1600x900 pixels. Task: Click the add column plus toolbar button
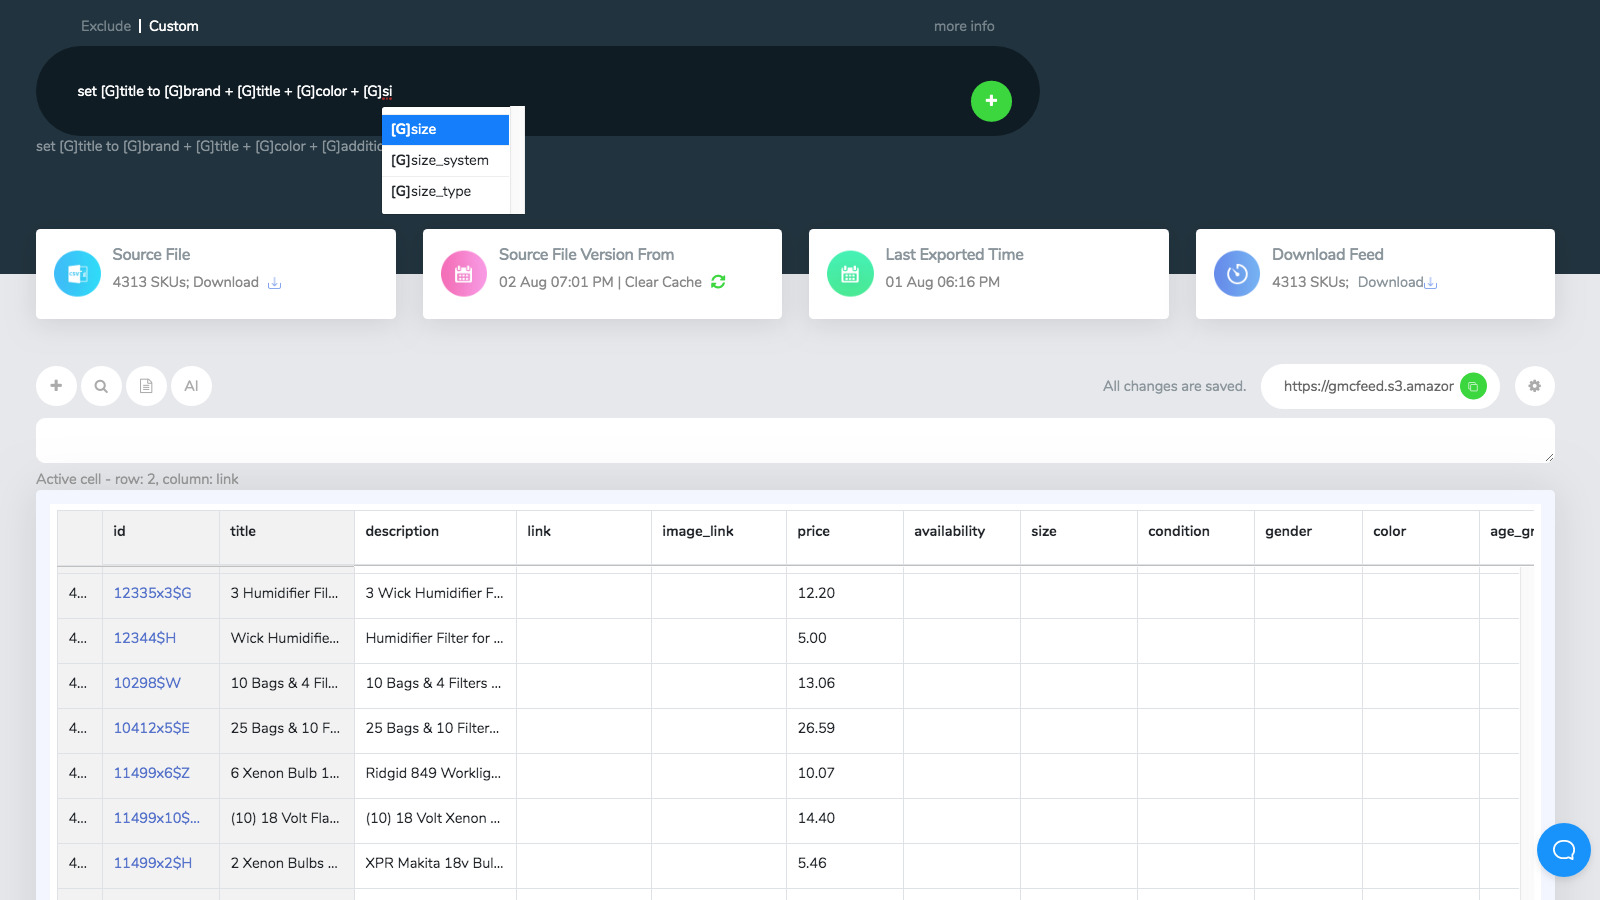click(56, 386)
